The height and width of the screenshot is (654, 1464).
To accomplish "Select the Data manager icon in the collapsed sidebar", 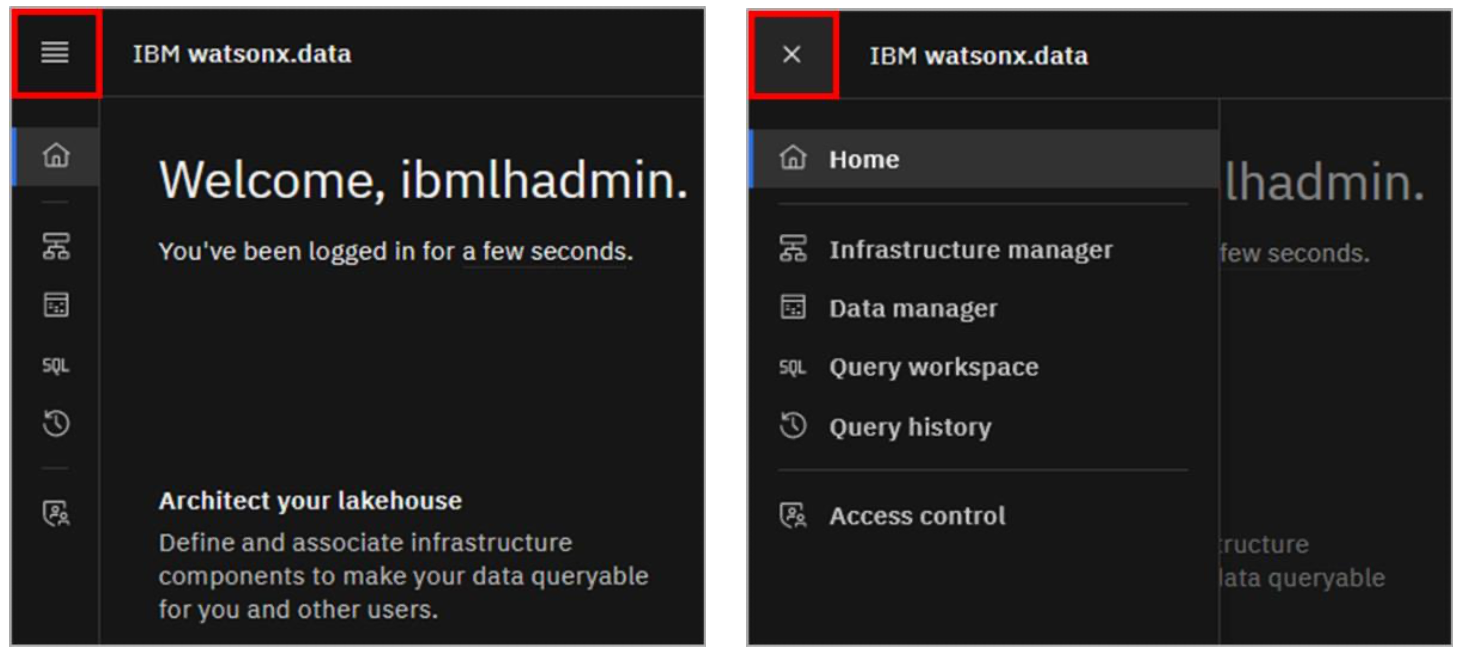I will [x=56, y=306].
